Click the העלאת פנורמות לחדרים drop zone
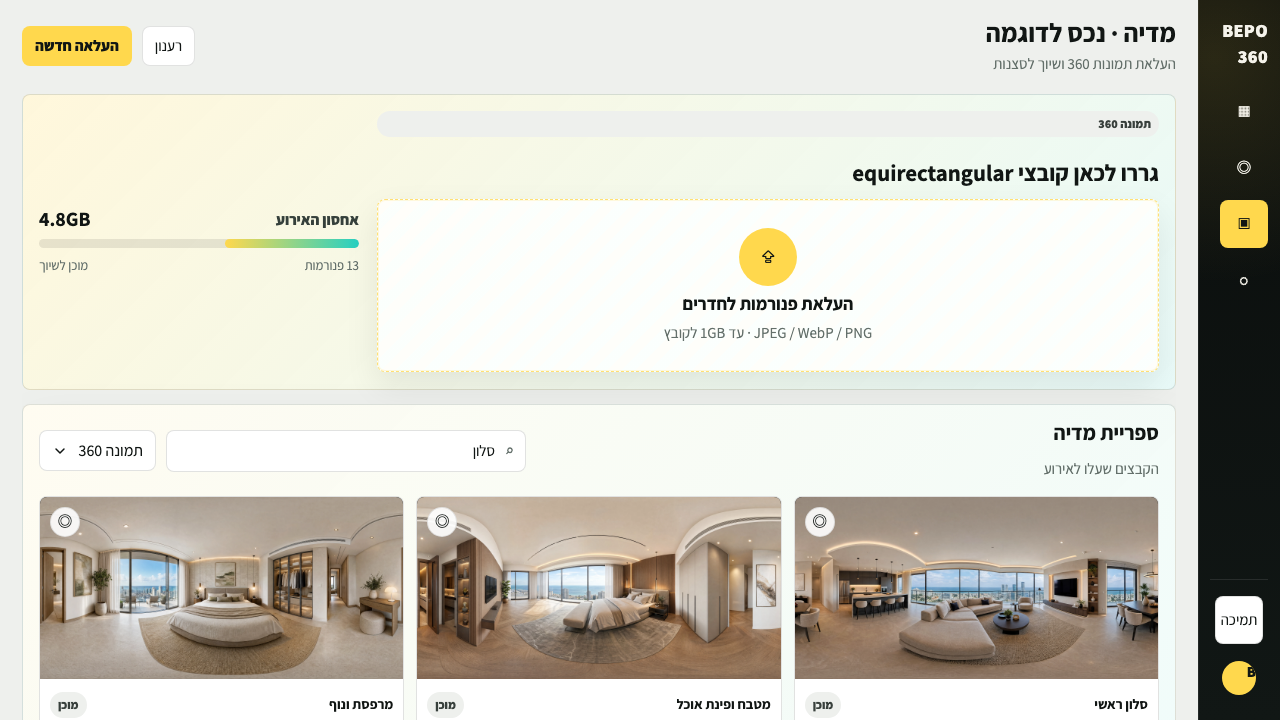Screen dimensions: 1280x720 (768, 285)
